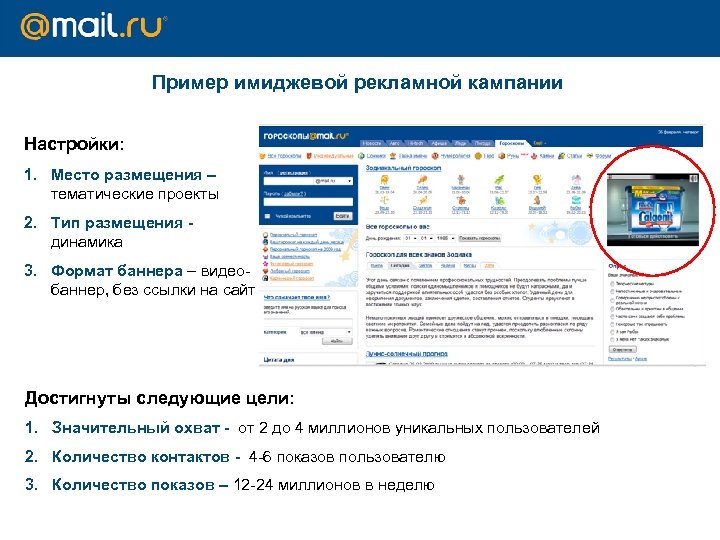This screenshot has height=540, width=720.
Task: Open the Лунно-солнечный прогноз link
Action: tap(406, 354)
